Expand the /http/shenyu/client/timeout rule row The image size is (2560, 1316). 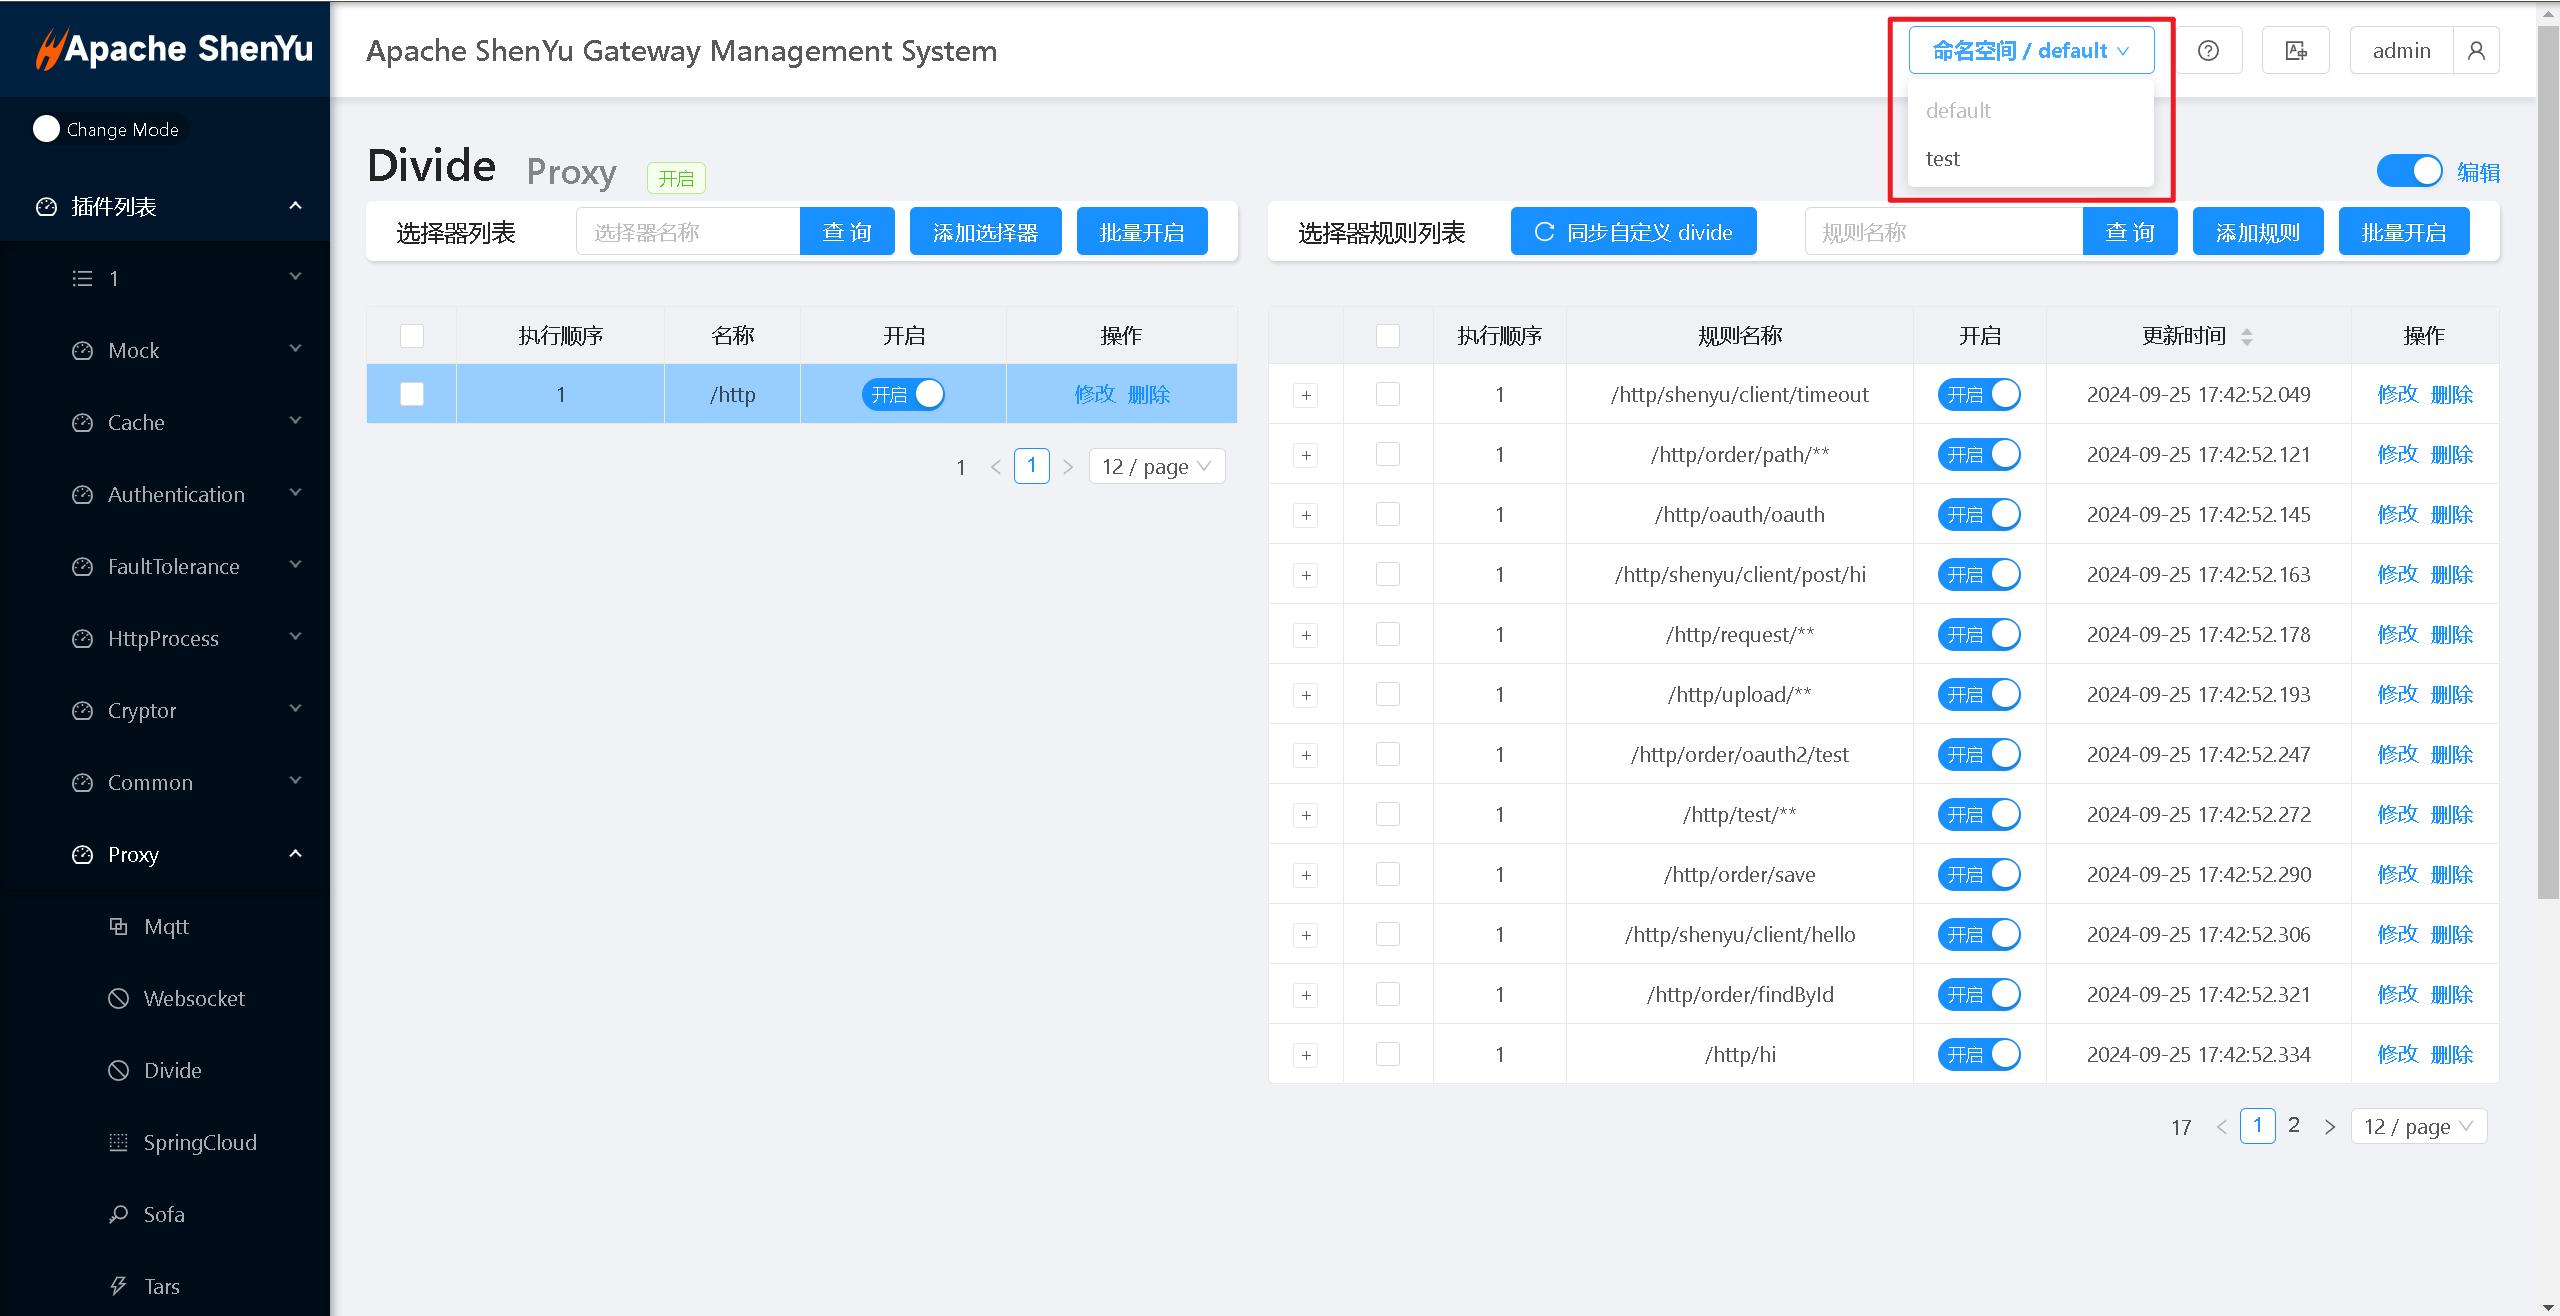click(1306, 395)
